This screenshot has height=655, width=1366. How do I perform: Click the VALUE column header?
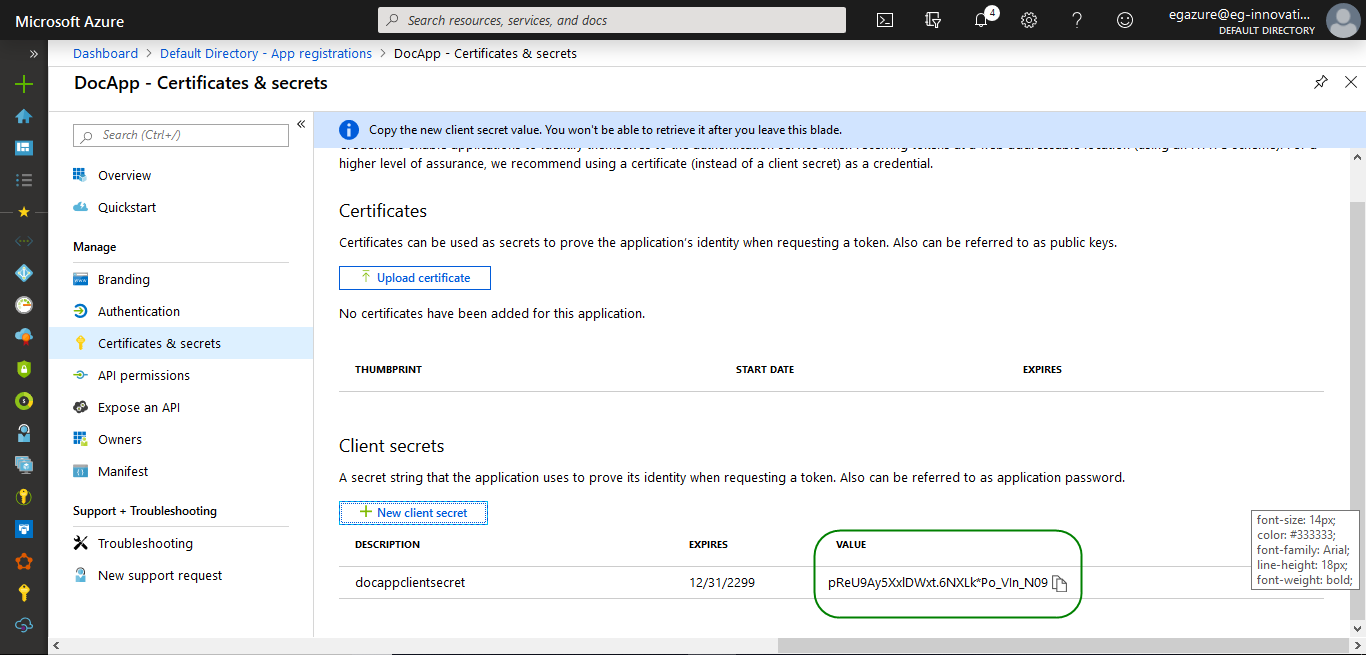coord(851,545)
